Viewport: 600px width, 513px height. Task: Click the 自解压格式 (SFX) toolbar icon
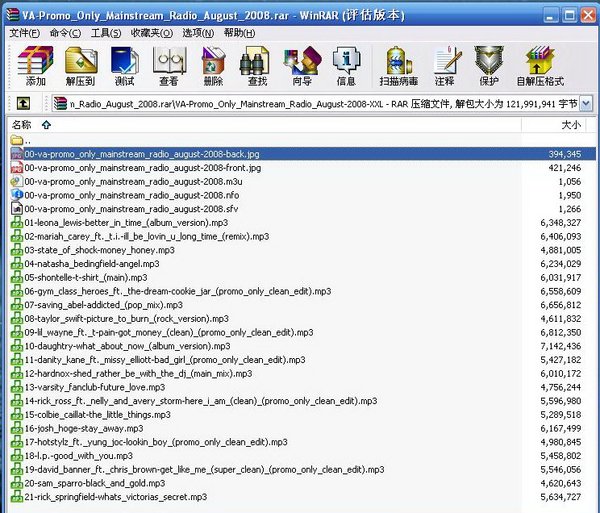tap(540, 60)
